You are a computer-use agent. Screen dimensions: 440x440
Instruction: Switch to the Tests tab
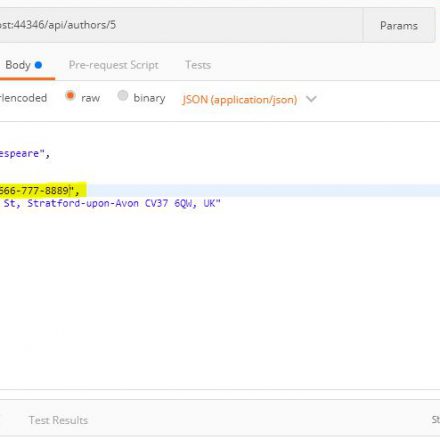tap(198, 65)
